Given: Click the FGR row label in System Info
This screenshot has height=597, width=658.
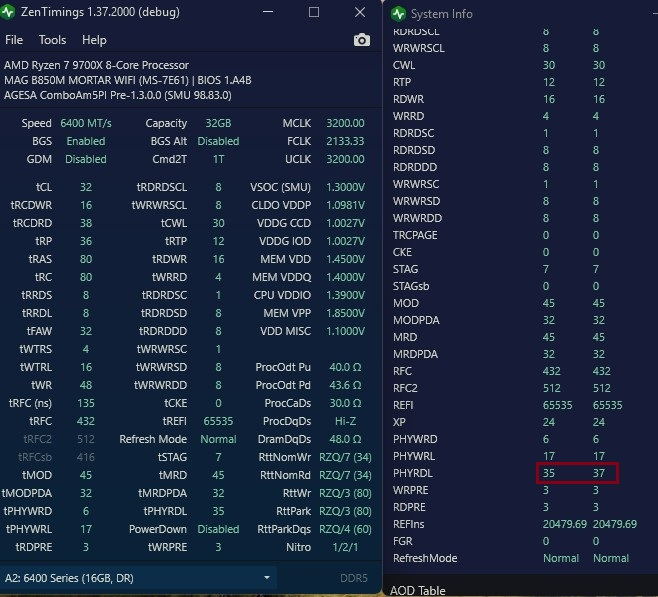Looking at the screenshot, I should [x=402, y=541].
